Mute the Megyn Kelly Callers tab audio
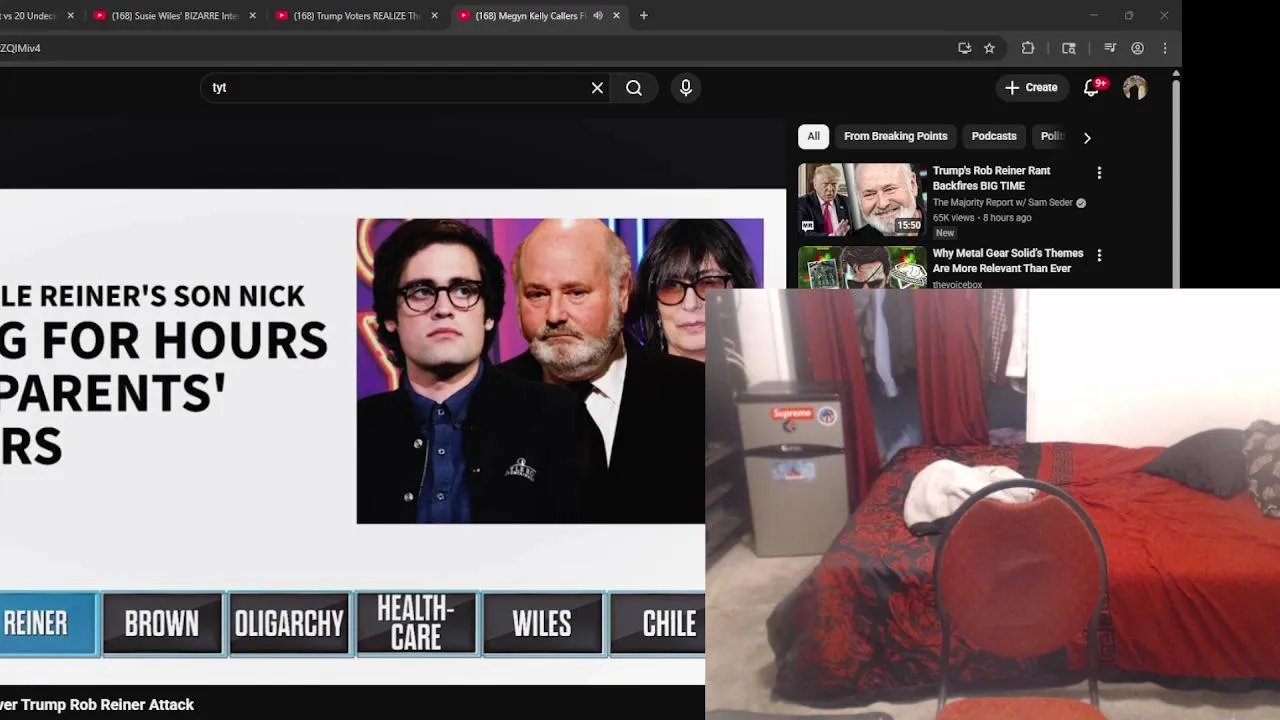 tap(598, 16)
